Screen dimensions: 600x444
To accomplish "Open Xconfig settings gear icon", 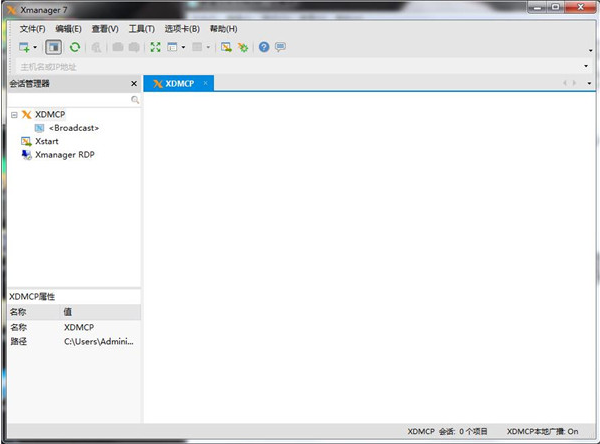I will coord(243,47).
